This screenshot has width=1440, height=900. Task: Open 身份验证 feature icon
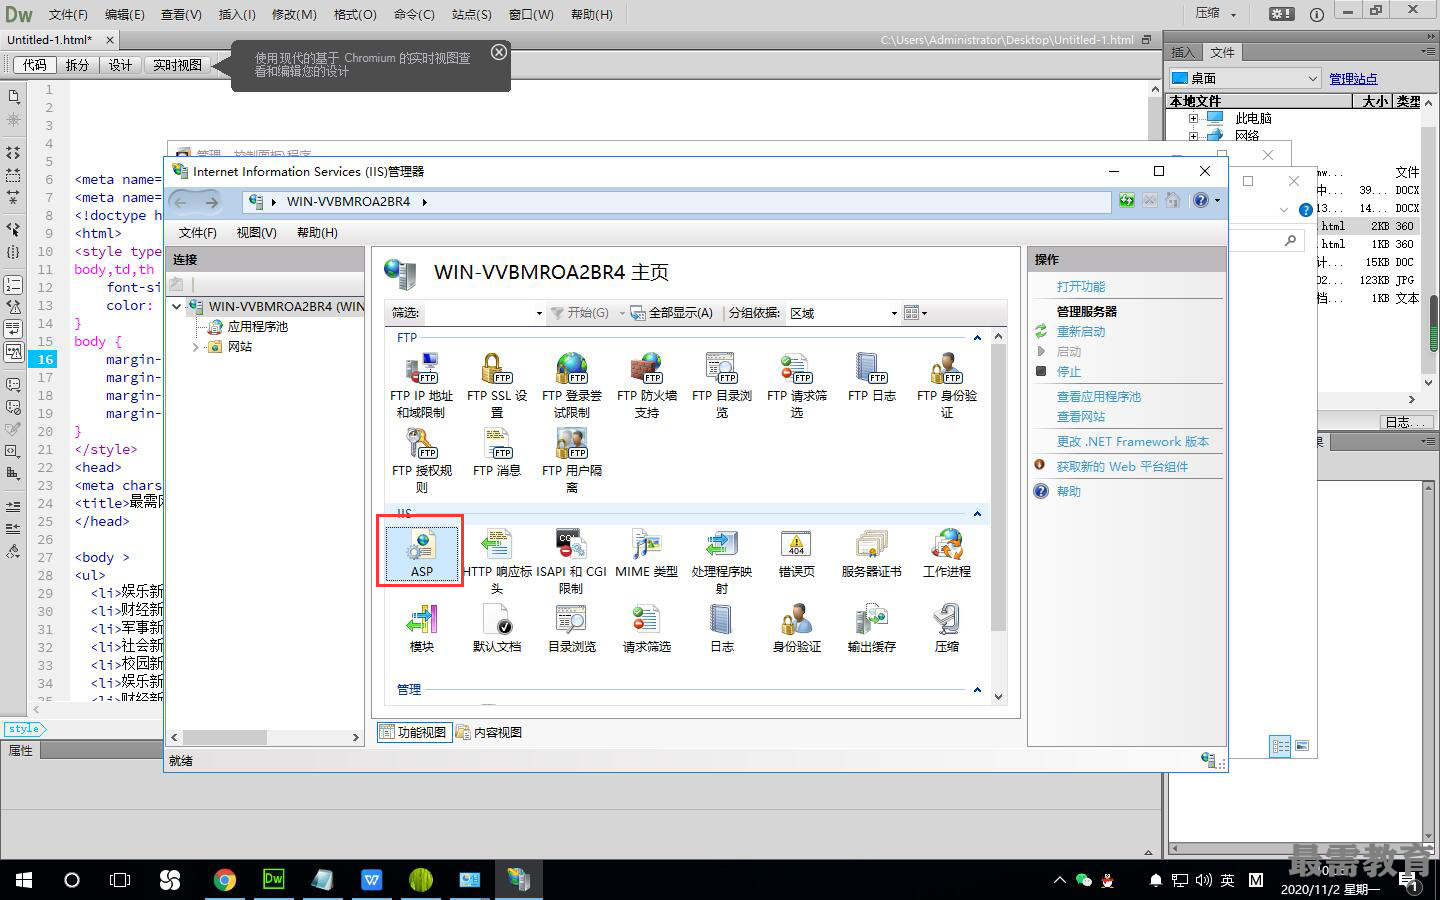tap(796, 628)
